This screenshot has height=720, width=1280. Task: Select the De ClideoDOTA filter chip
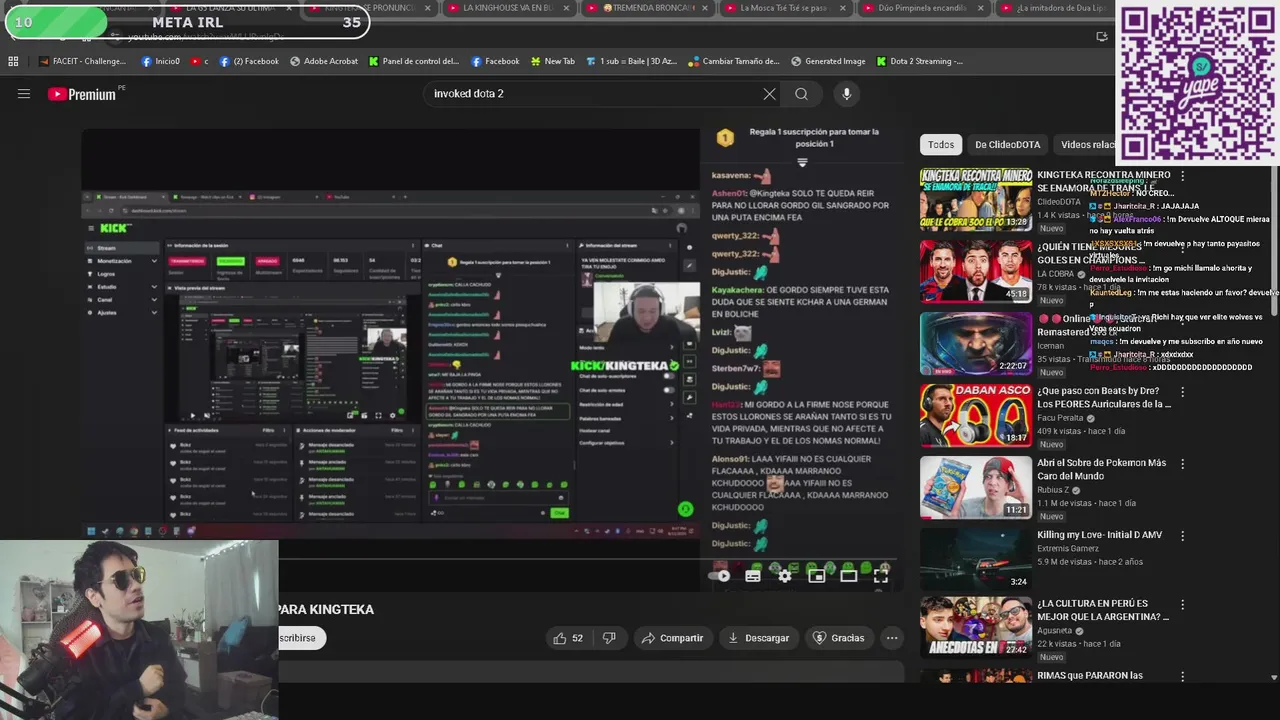coord(1007,145)
